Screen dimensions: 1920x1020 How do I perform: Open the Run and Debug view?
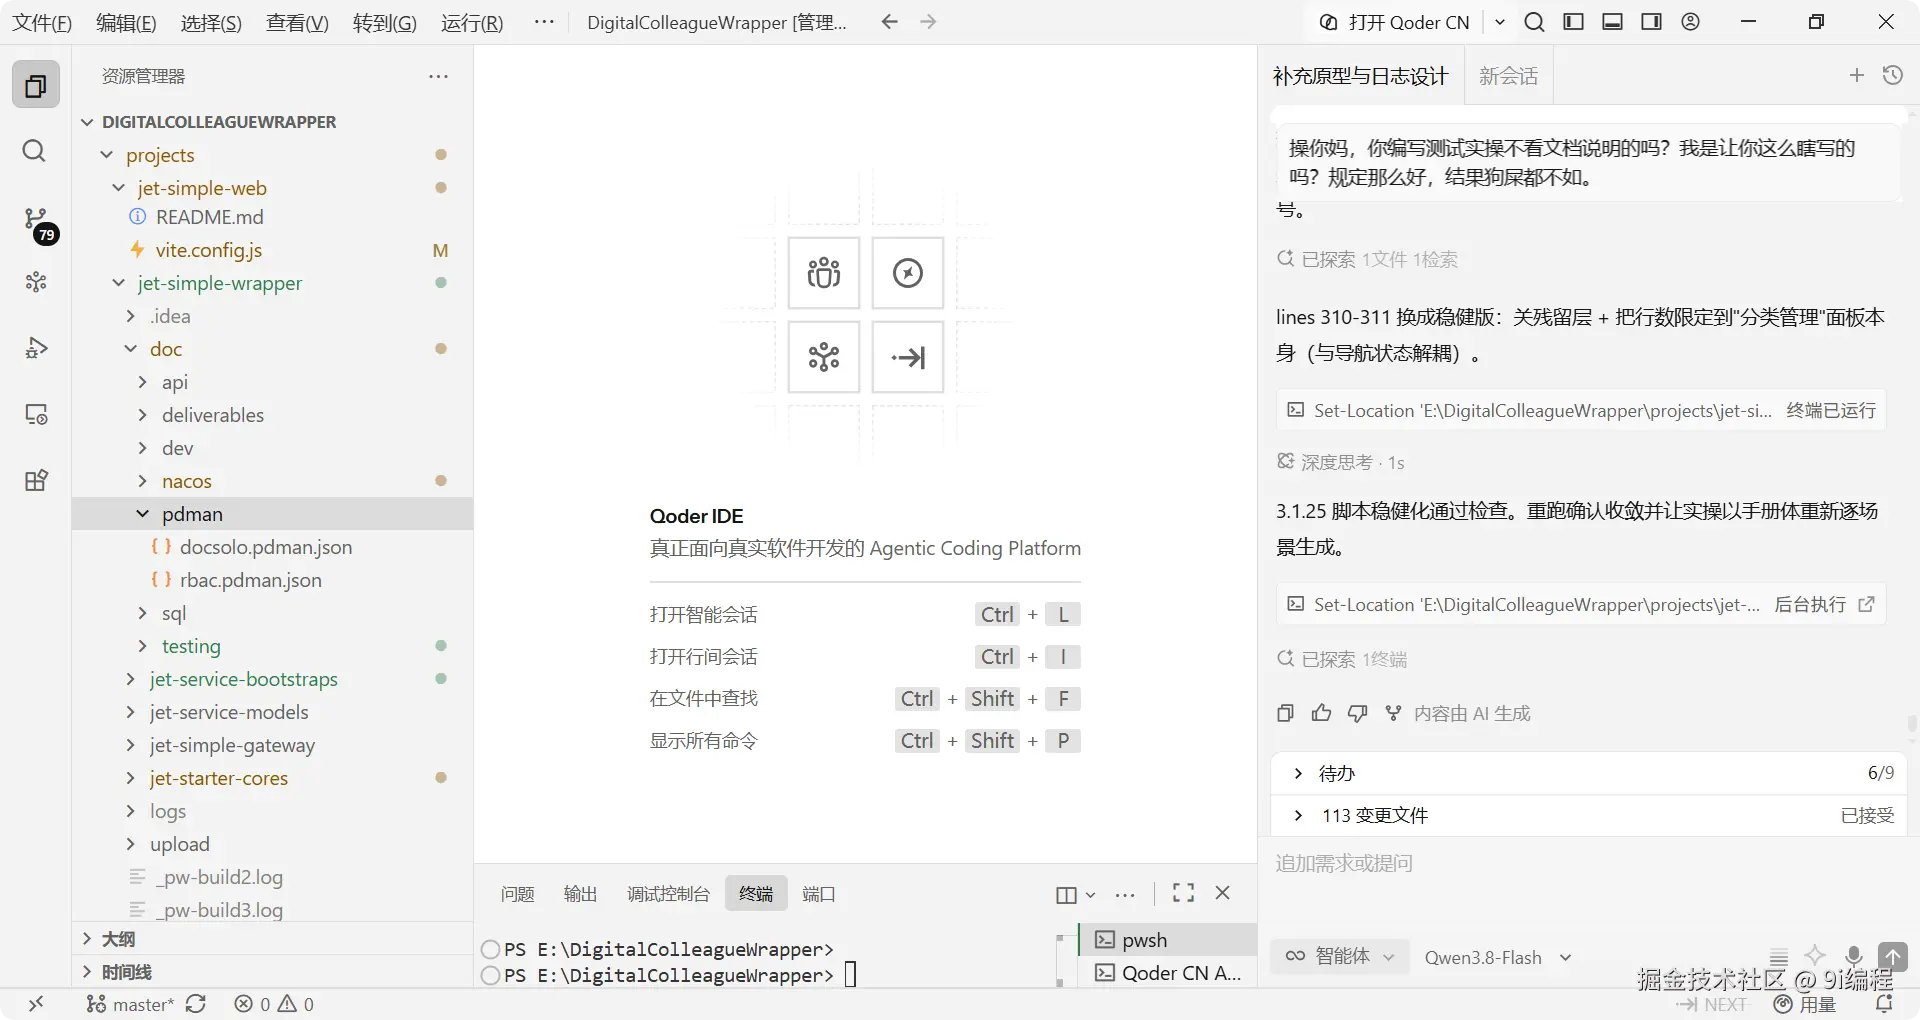pos(36,347)
